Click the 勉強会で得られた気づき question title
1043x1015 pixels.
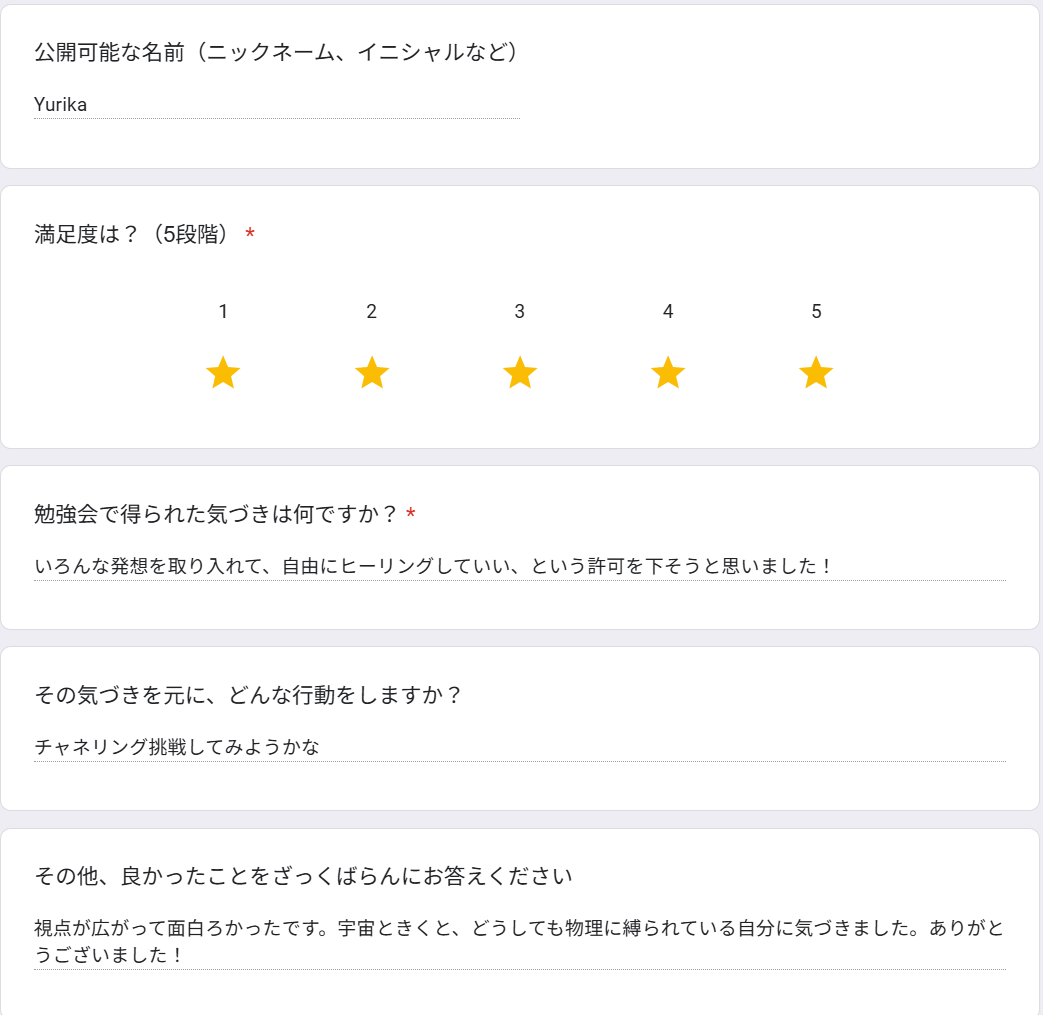click(216, 514)
